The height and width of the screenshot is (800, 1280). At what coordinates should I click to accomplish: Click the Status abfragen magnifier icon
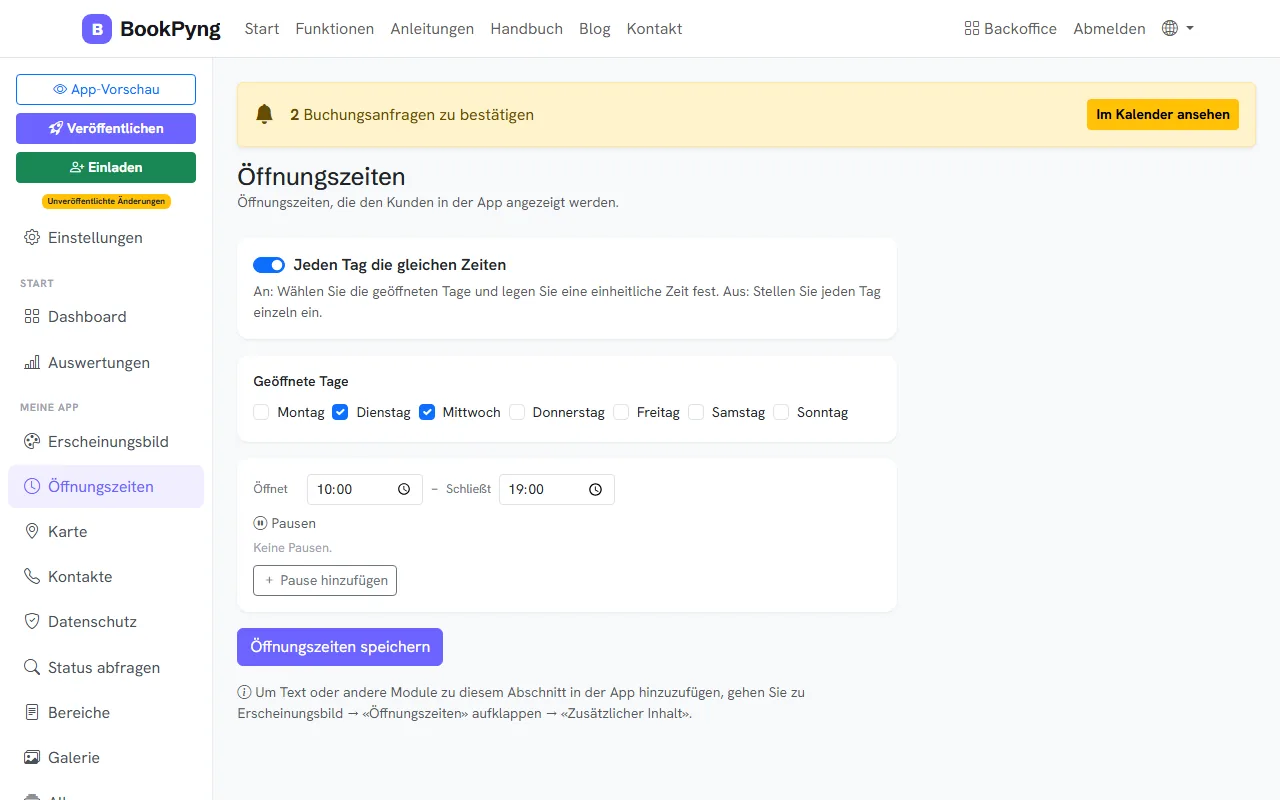32,668
